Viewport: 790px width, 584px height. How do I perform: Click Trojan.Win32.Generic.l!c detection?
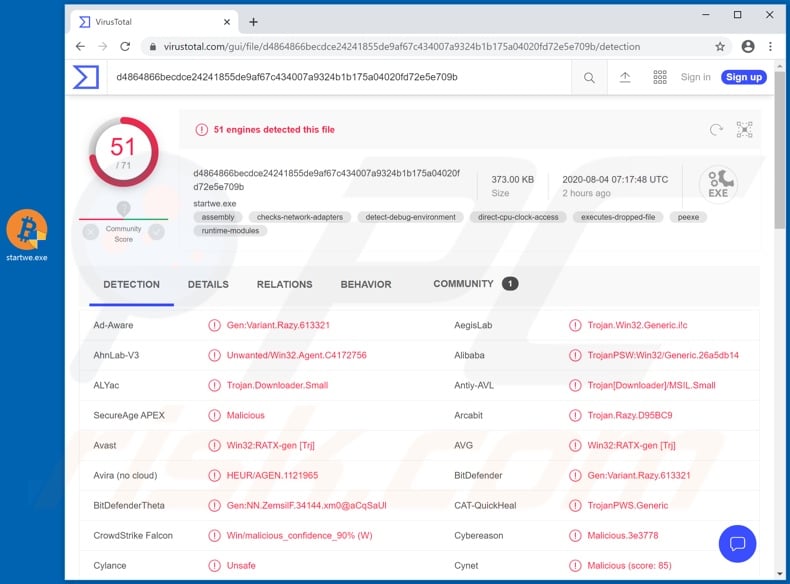point(637,325)
